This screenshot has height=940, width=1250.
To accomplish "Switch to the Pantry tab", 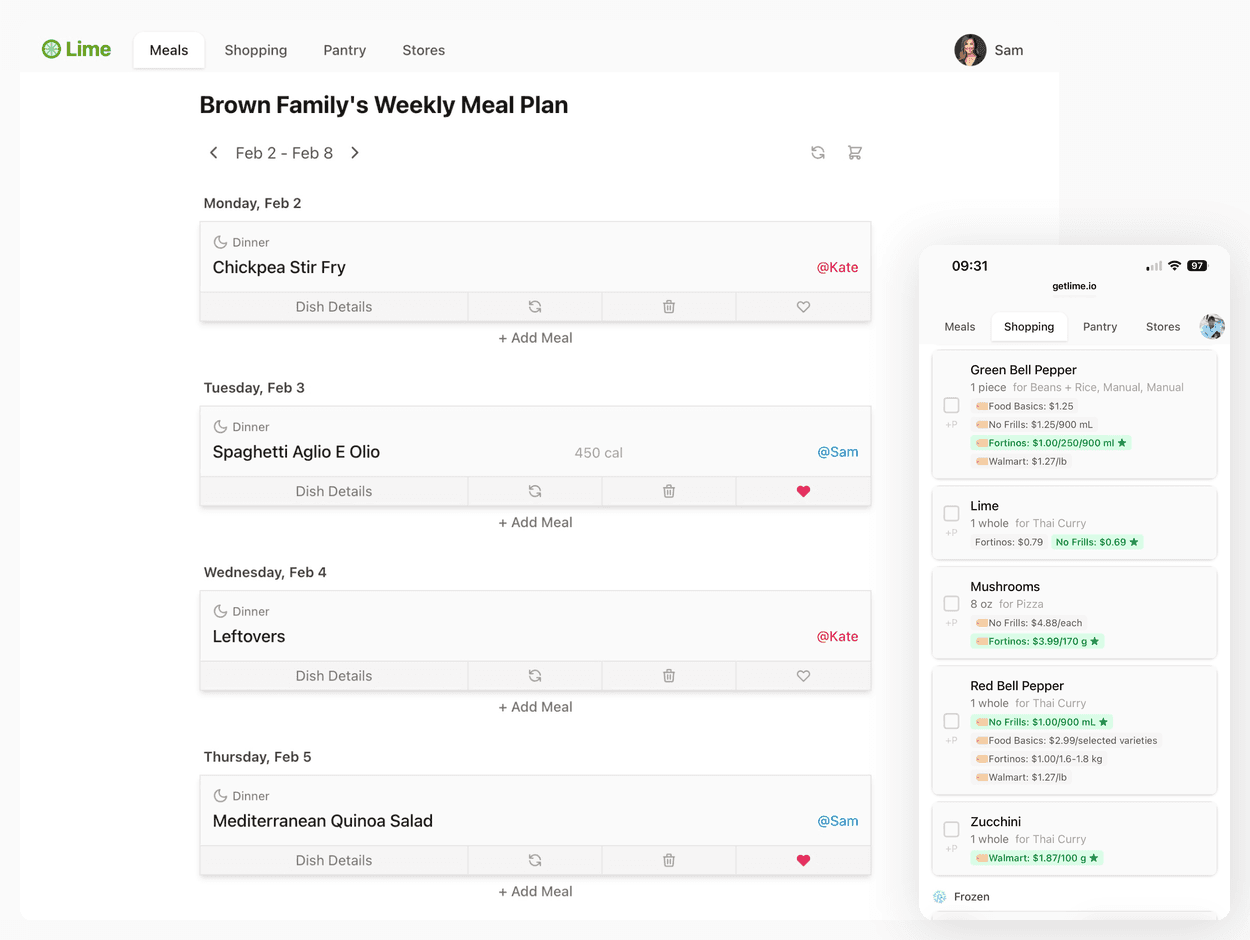I will tap(344, 49).
